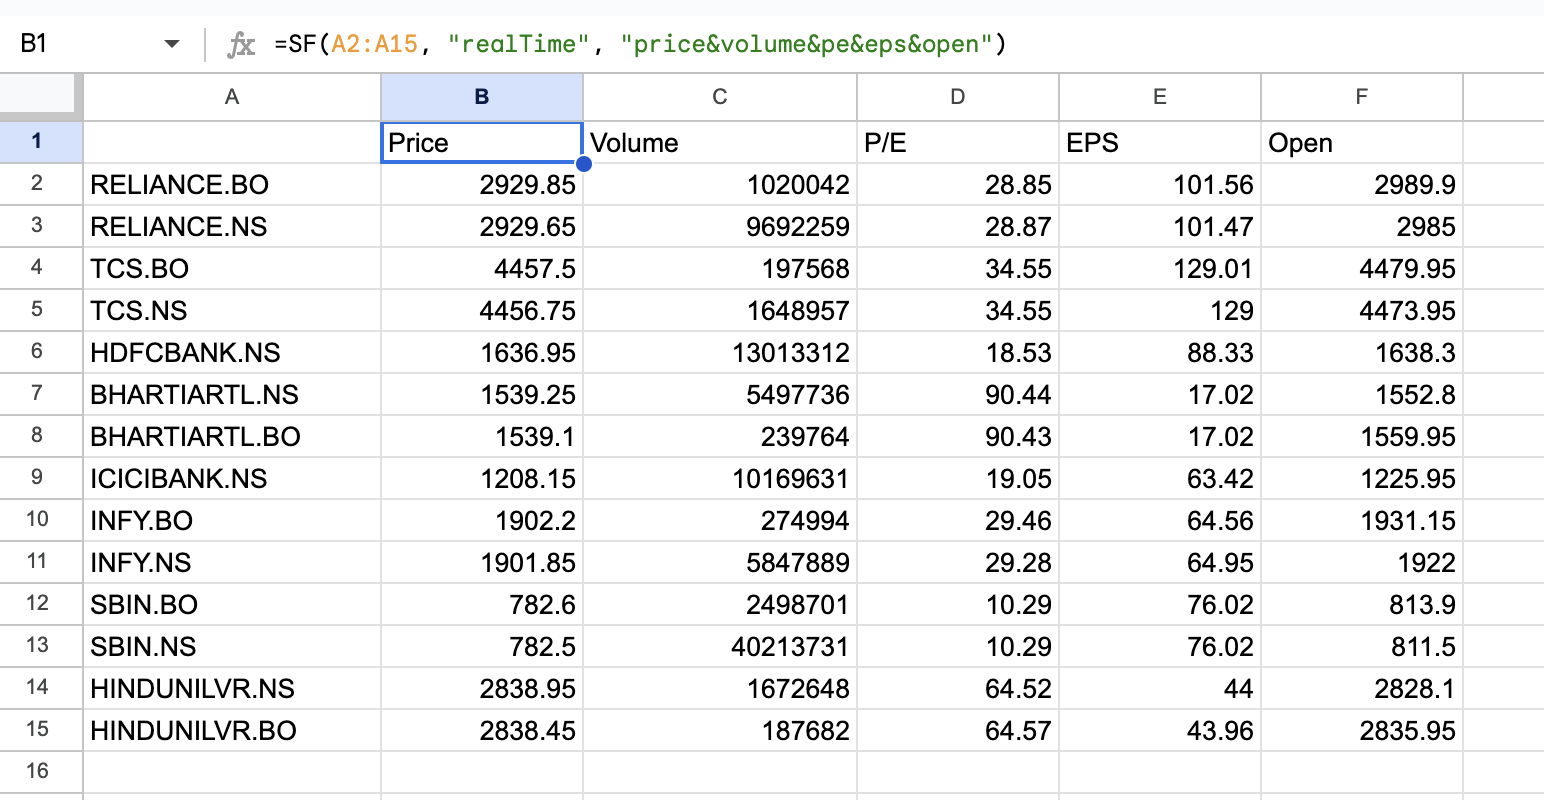The image size is (1544, 800).
Task: Click the formula bar with the SF formula
Action: coord(900,44)
